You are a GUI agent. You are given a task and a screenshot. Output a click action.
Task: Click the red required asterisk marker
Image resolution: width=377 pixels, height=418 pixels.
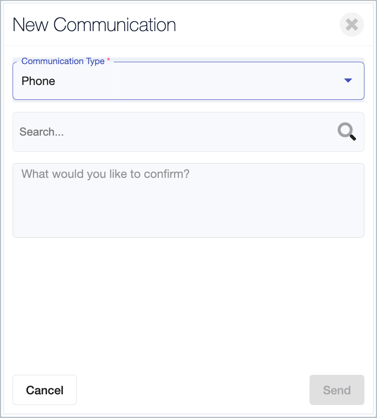[x=108, y=60]
